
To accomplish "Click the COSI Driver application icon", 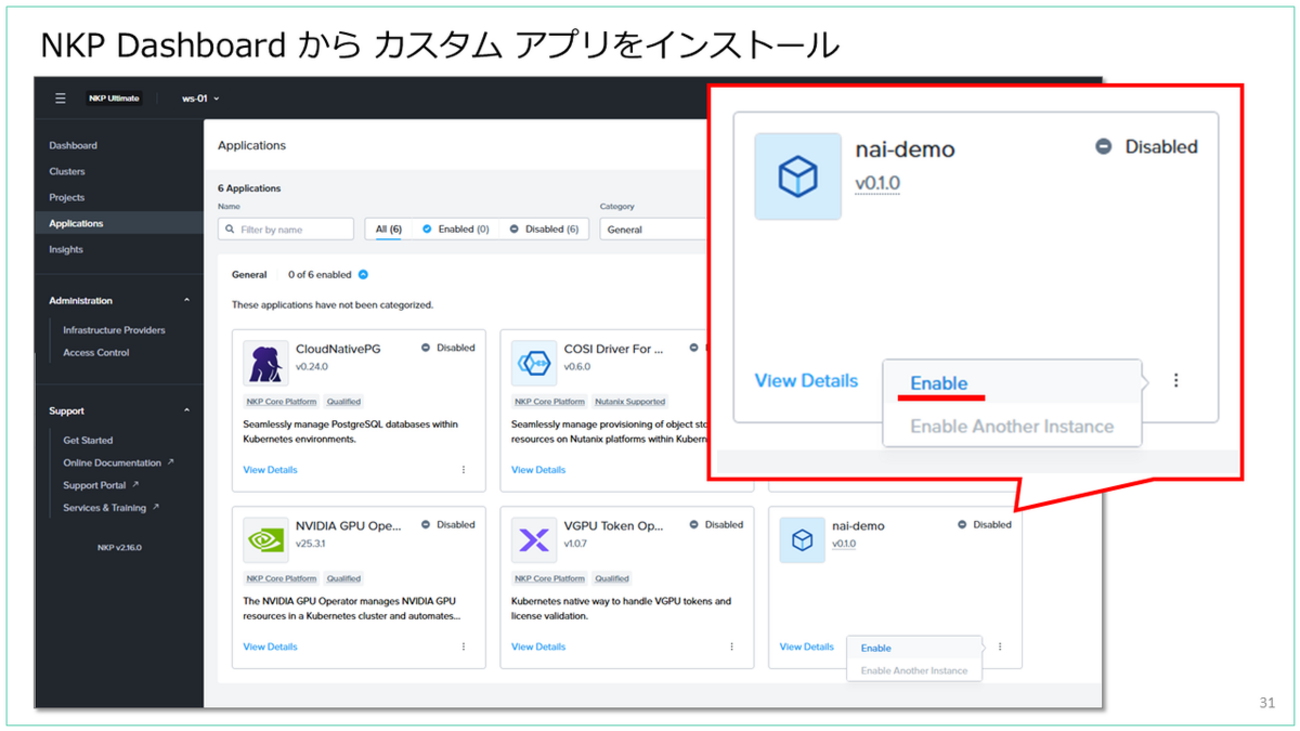I will pyautogui.click(x=533, y=363).
